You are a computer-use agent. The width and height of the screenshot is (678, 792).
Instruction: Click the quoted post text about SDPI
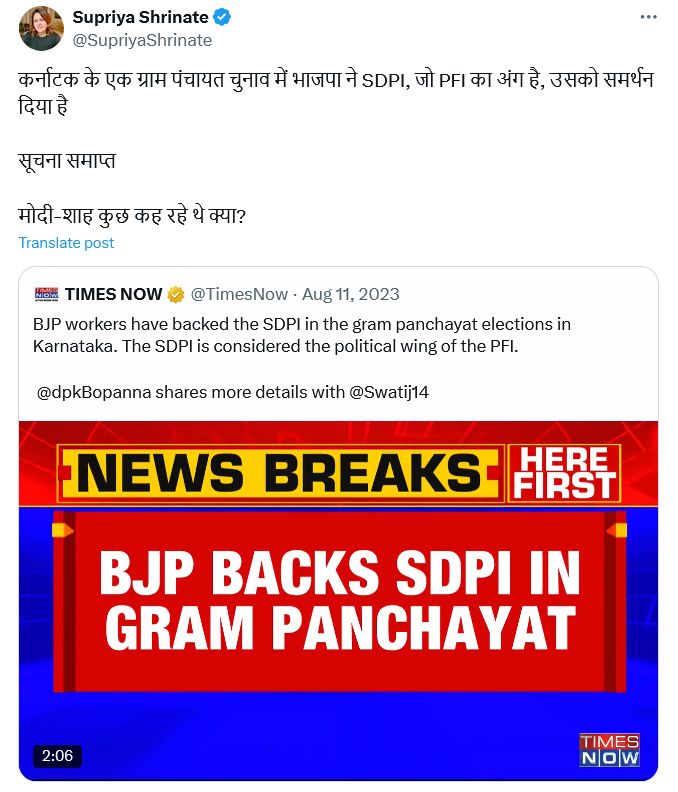pyautogui.click(x=302, y=335)
